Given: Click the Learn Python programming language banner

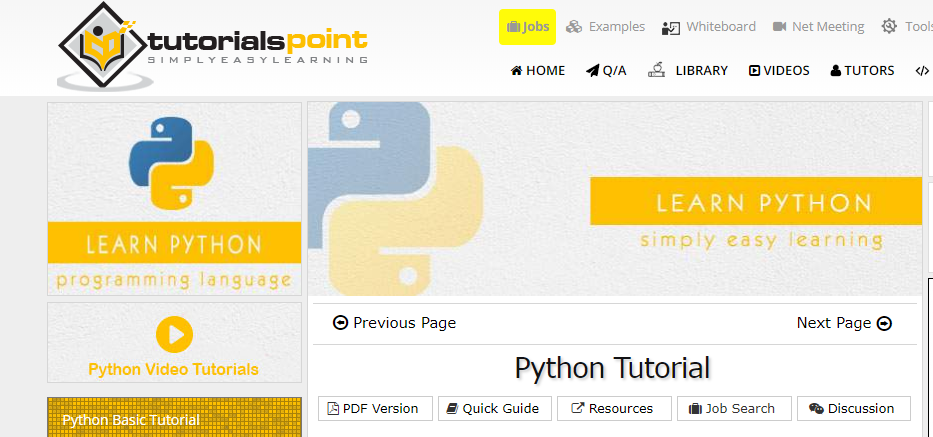Looking at the screenshot, I should tap(174, 199).
